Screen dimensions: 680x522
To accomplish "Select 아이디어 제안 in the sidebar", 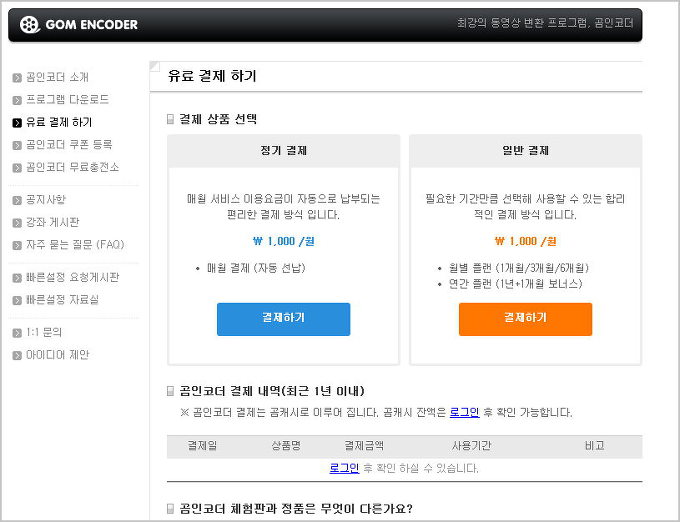I will [x=57, y=354].
